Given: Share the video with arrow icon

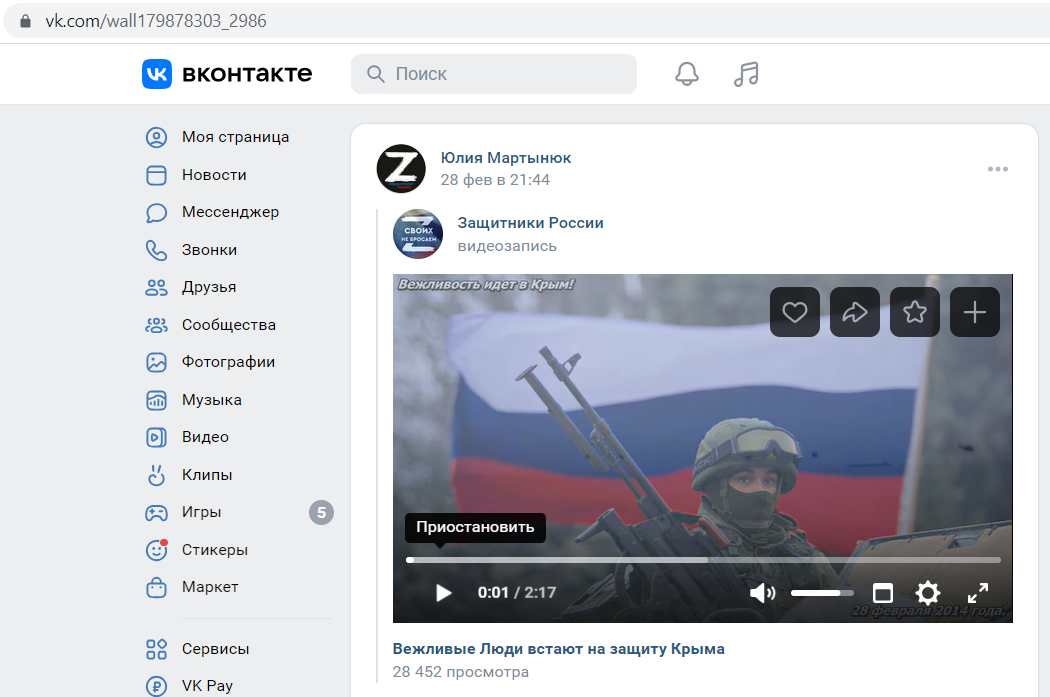Looking at the screenshot, I should click(x=854, y=312).
